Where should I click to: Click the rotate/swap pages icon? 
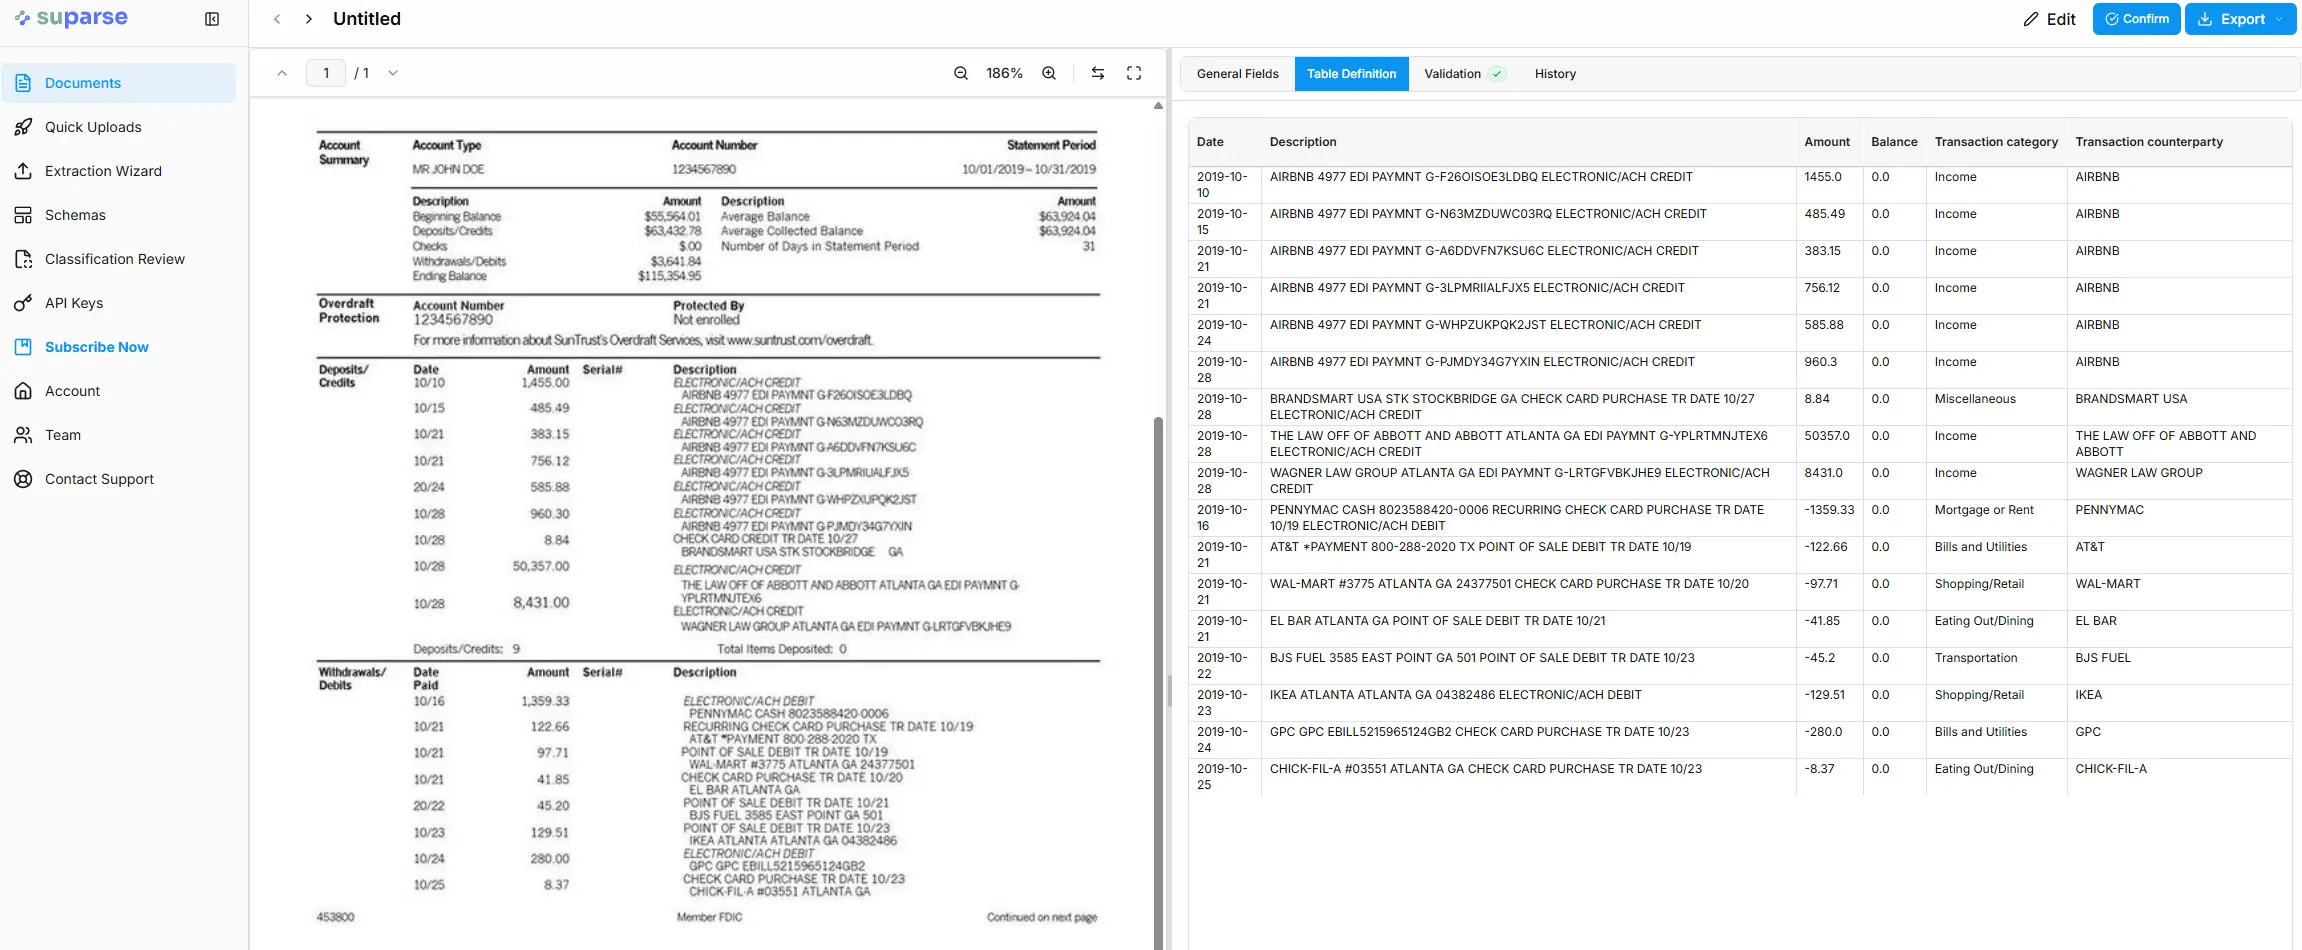tap(1097, 72)
